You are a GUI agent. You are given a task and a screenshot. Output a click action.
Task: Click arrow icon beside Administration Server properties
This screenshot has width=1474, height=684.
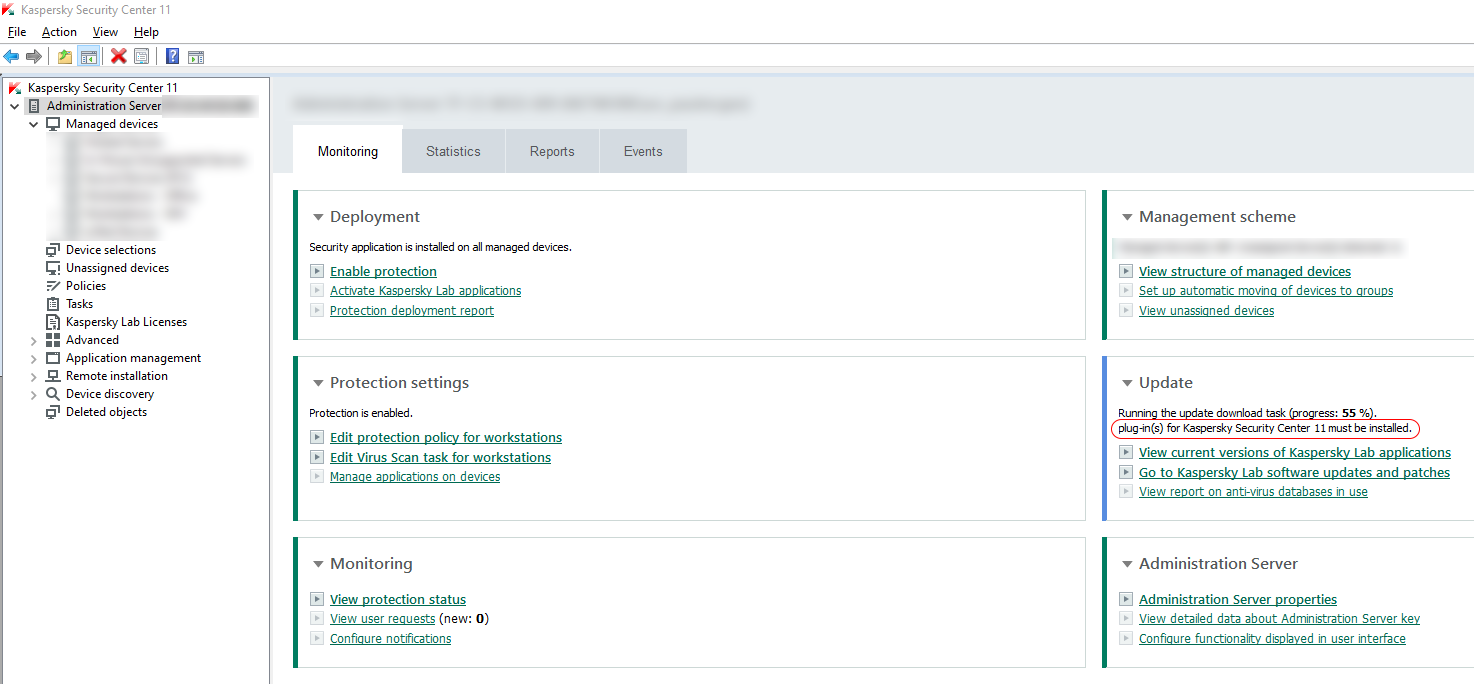coord(1126,599)
